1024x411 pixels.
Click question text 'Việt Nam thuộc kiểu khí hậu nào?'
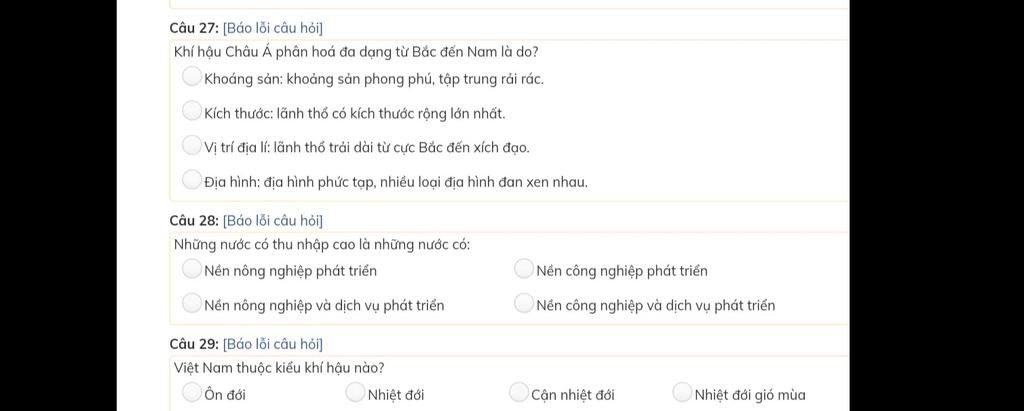(279, 368)
